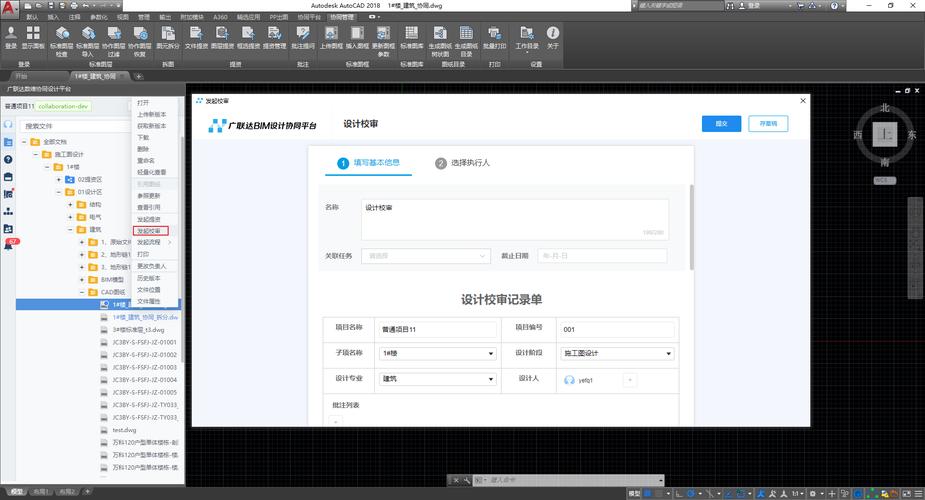Screen dimensions: 925x500
Task: Open the 设计阶段 施工图设计 dropdown
Action: [x=617, y=353]
